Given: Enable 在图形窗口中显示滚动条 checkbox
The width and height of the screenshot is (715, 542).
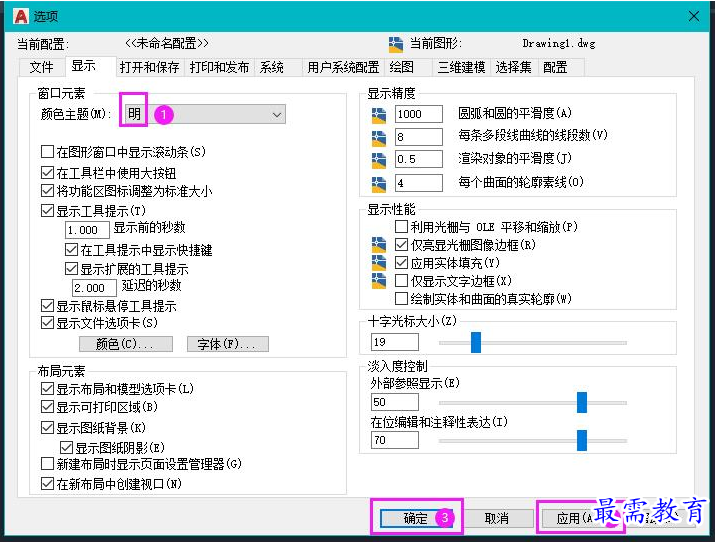Looking at the screenshot, I should (47, 151).
